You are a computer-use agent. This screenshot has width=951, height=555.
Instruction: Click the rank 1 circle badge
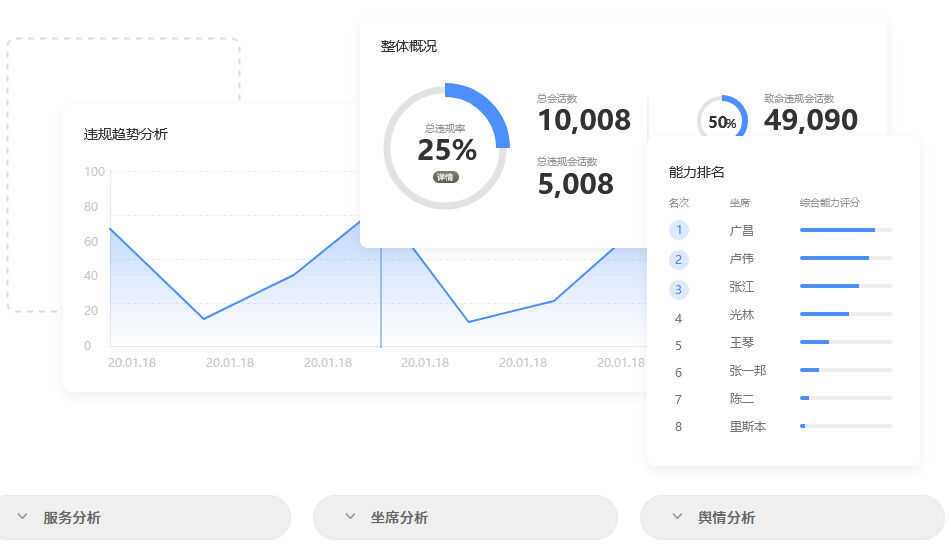[679, 231]
